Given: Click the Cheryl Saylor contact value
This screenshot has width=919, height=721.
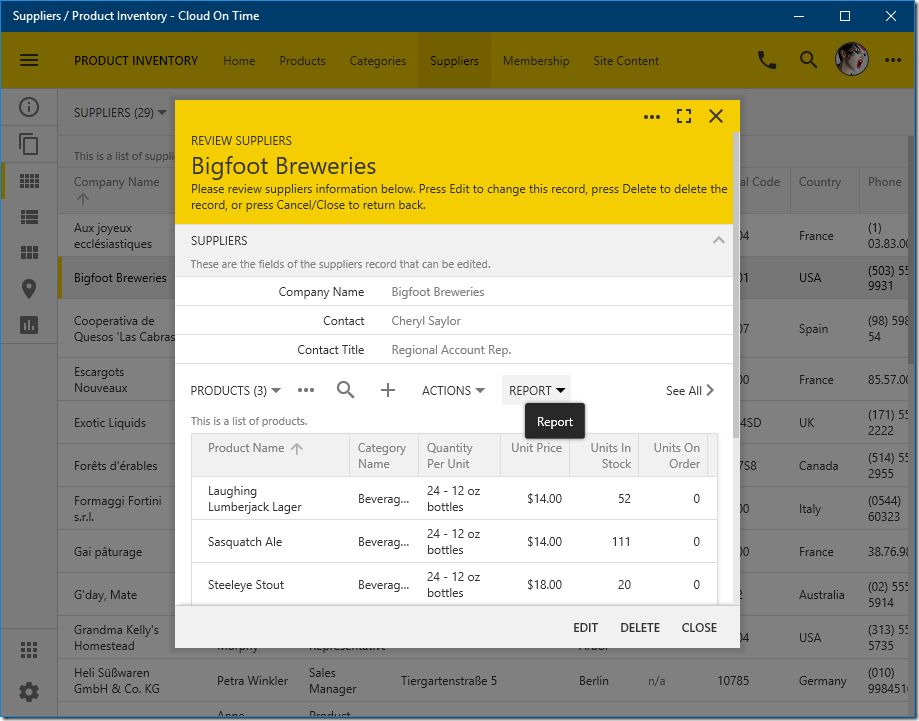Looking at the screenshot, I should (x=426, y=321).
